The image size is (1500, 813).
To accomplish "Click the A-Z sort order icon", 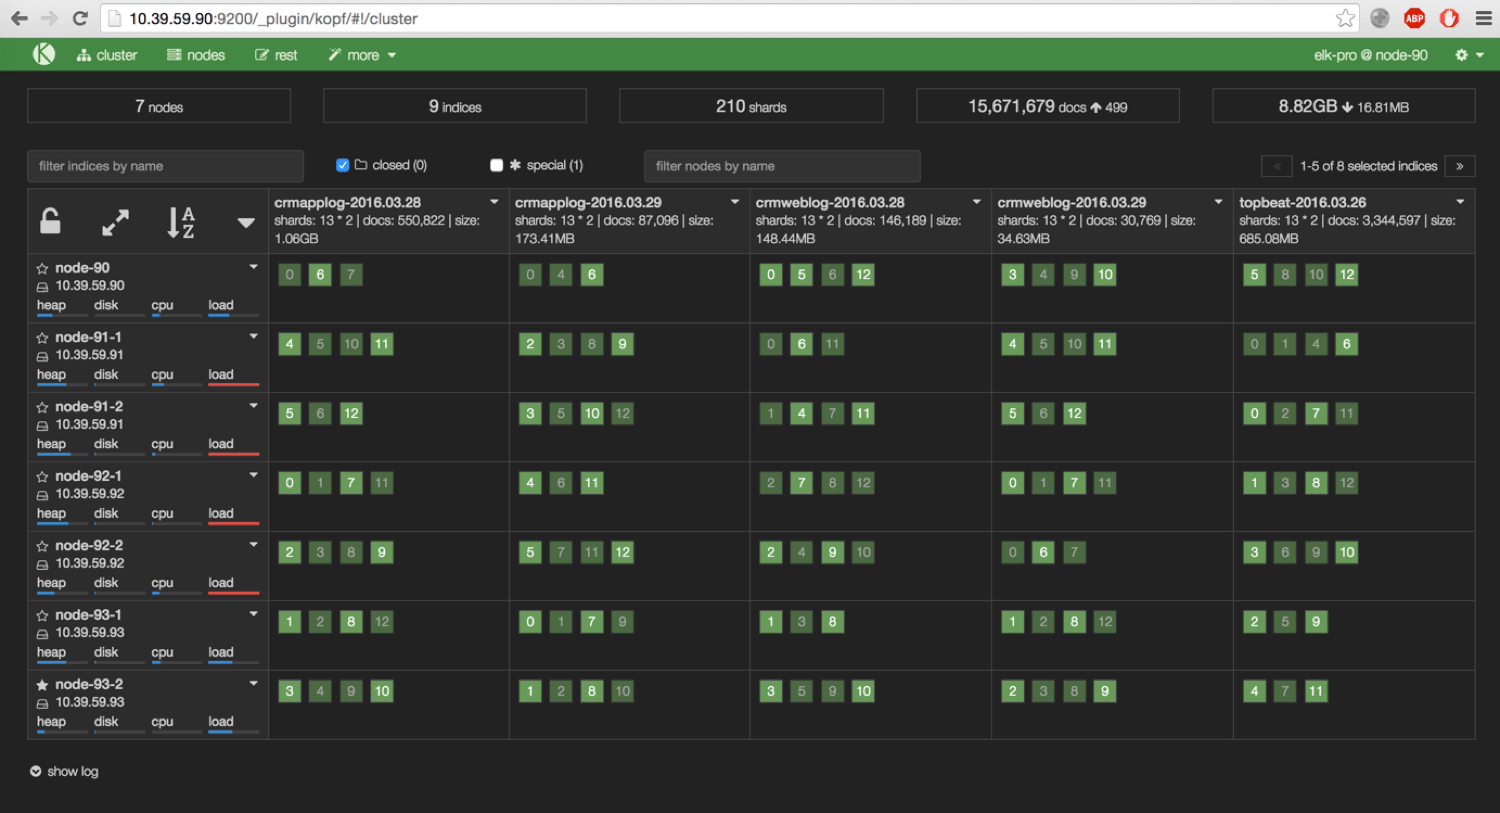I will tap(181, 222).
